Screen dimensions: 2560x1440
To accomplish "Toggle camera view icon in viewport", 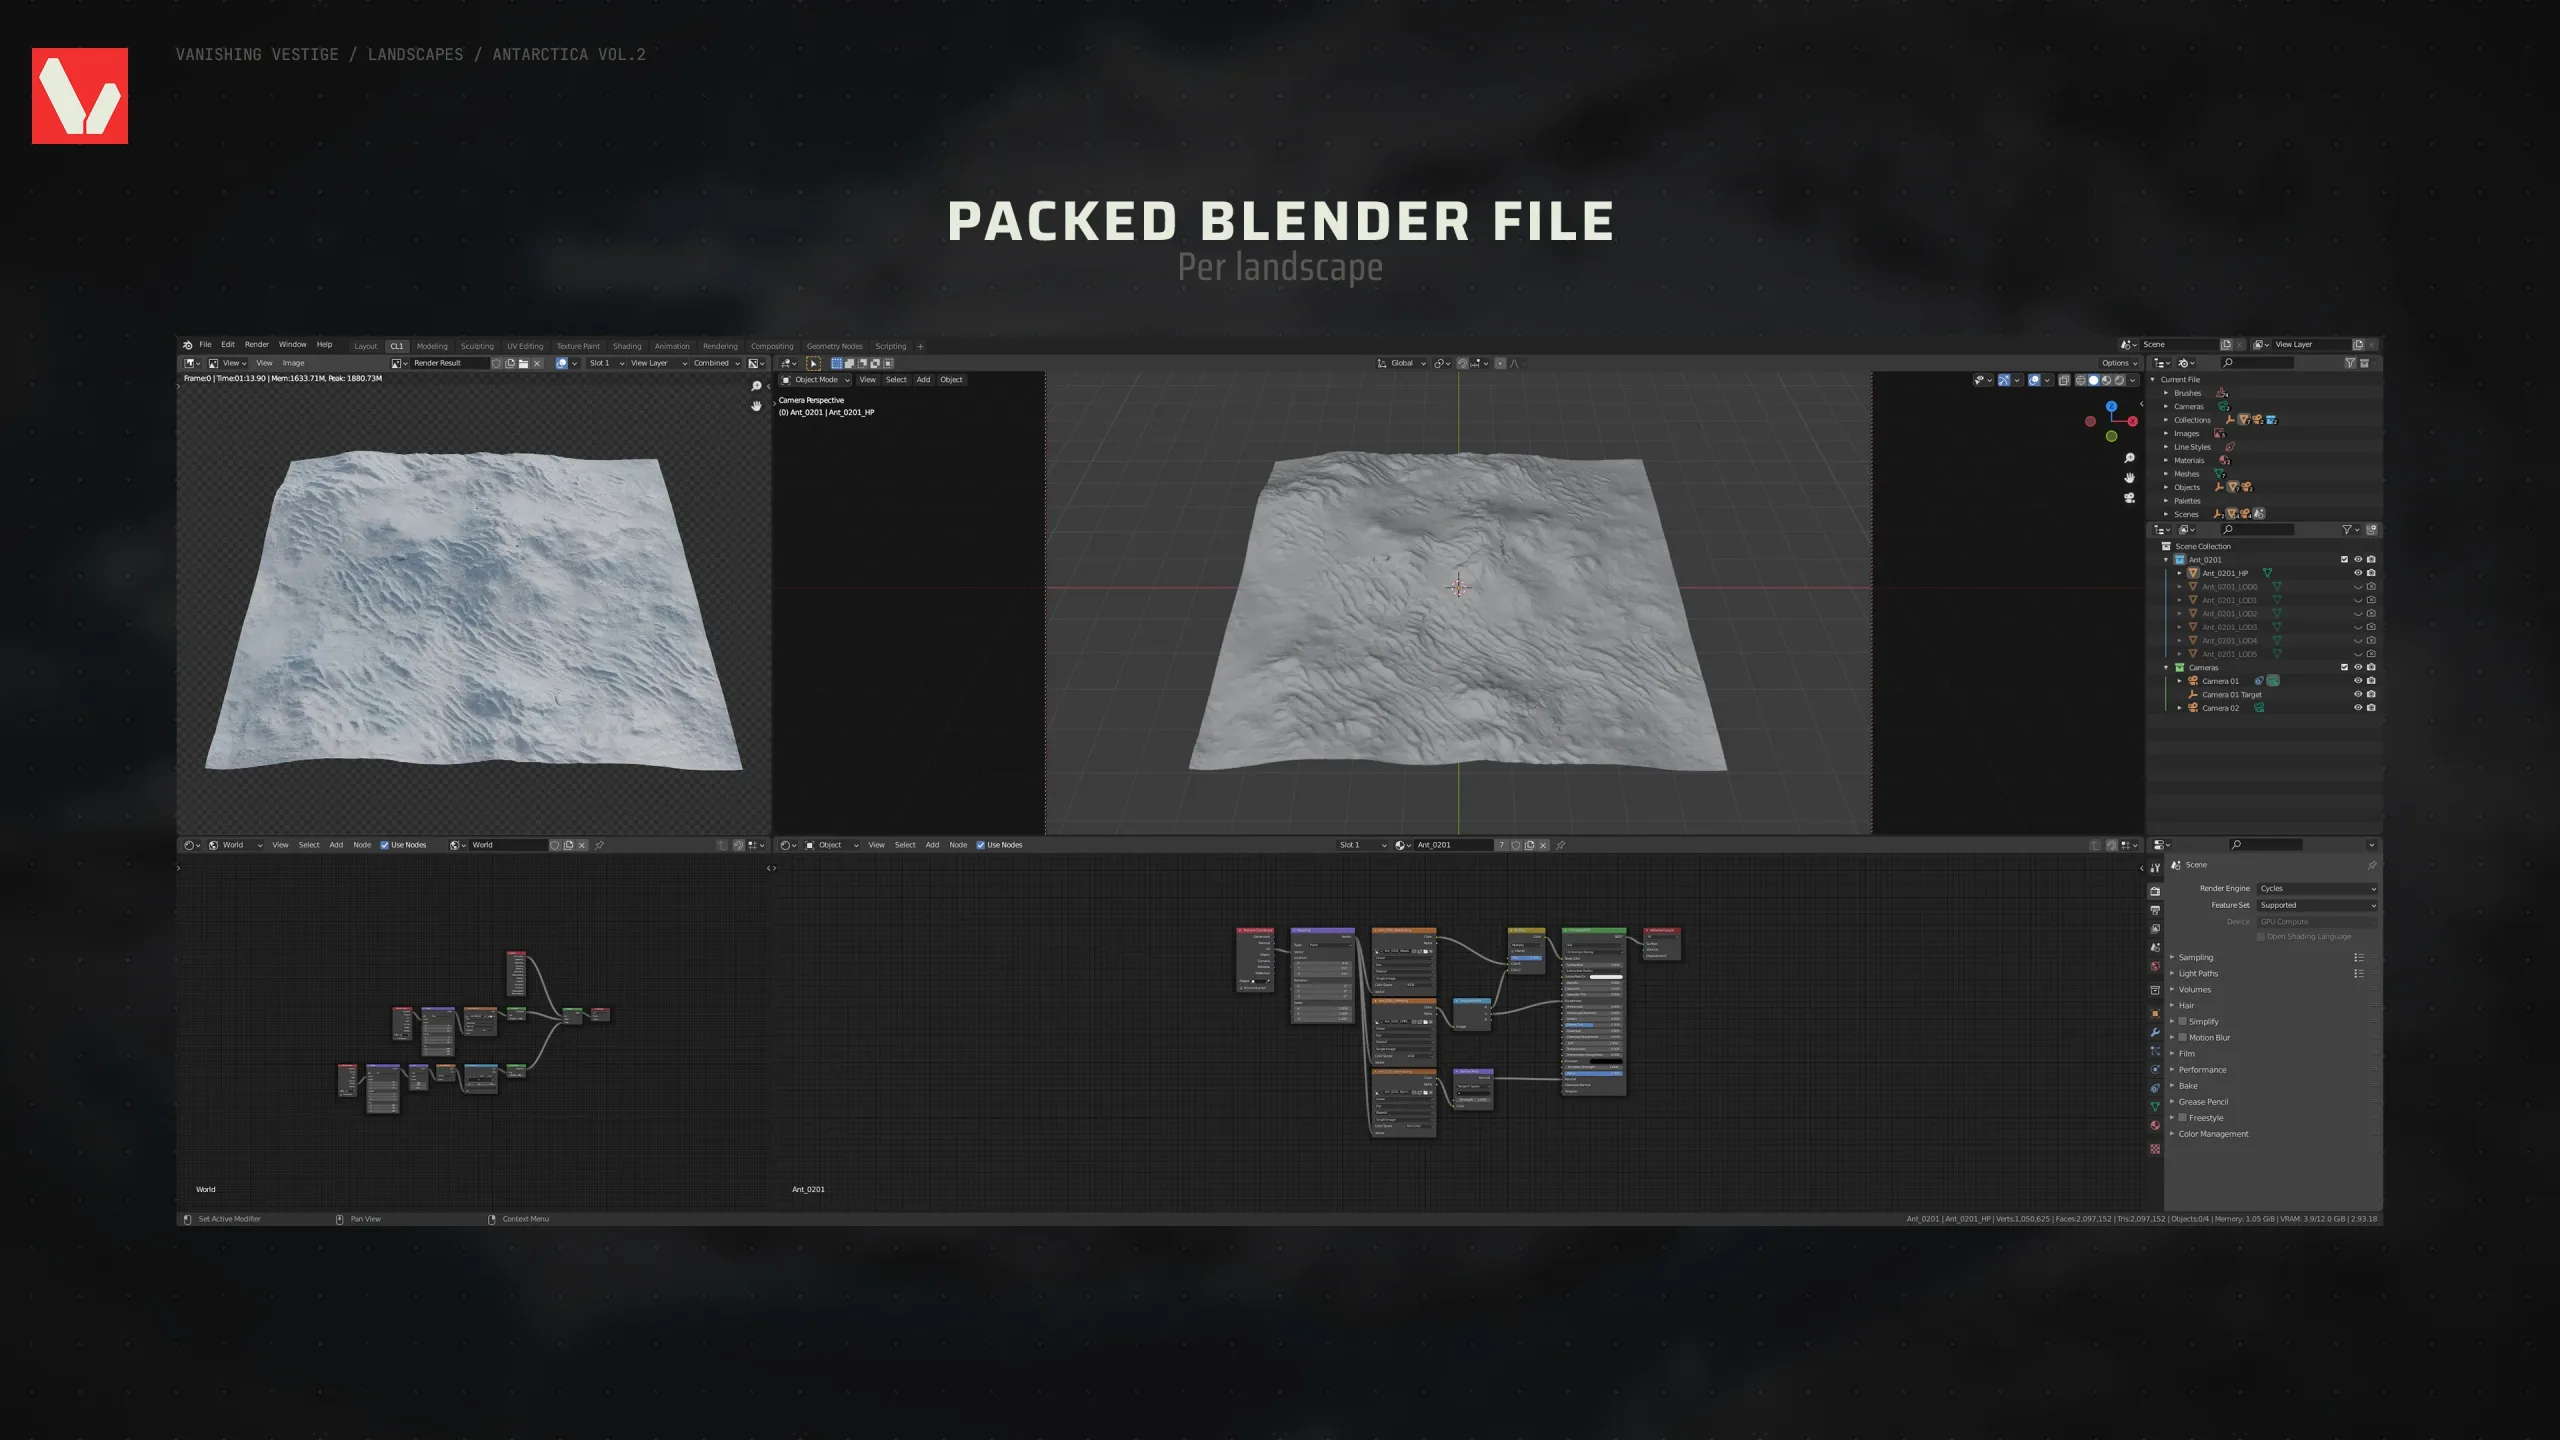I will (x=2129, y=498).
